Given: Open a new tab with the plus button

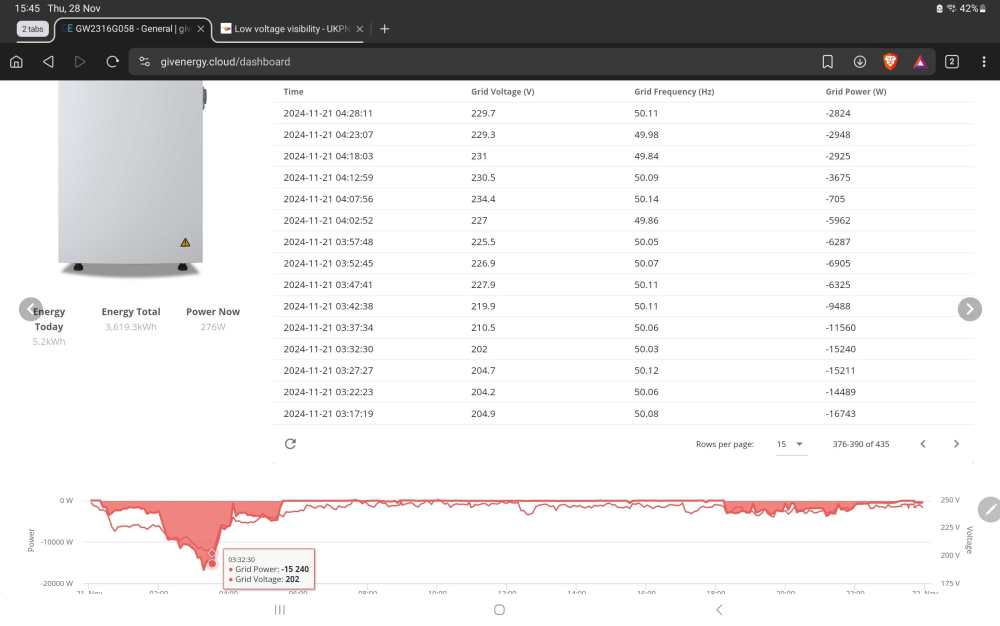Looking at the screenshot, I should 384,29.
